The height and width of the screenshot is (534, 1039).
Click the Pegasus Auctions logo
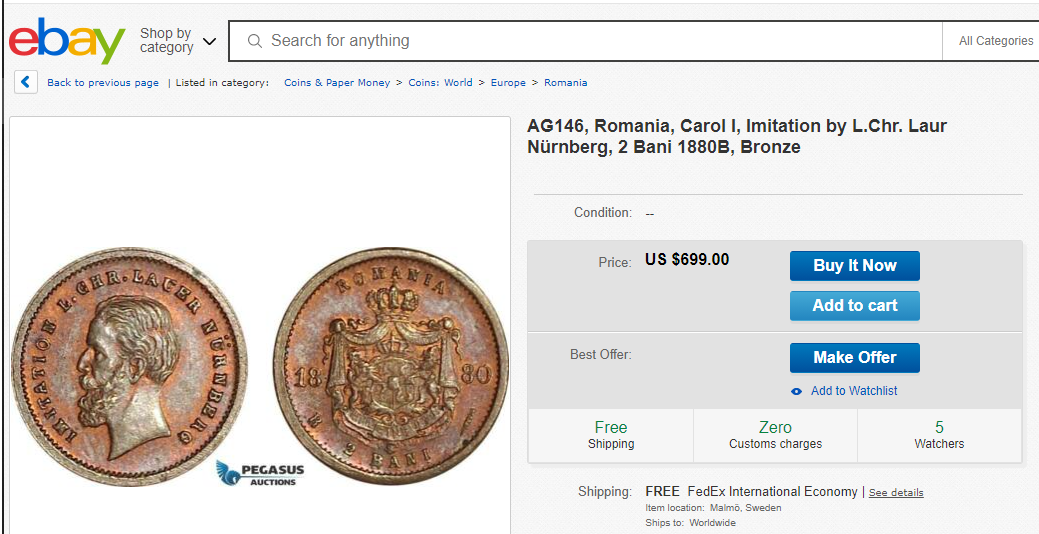[x=259, y=473]
